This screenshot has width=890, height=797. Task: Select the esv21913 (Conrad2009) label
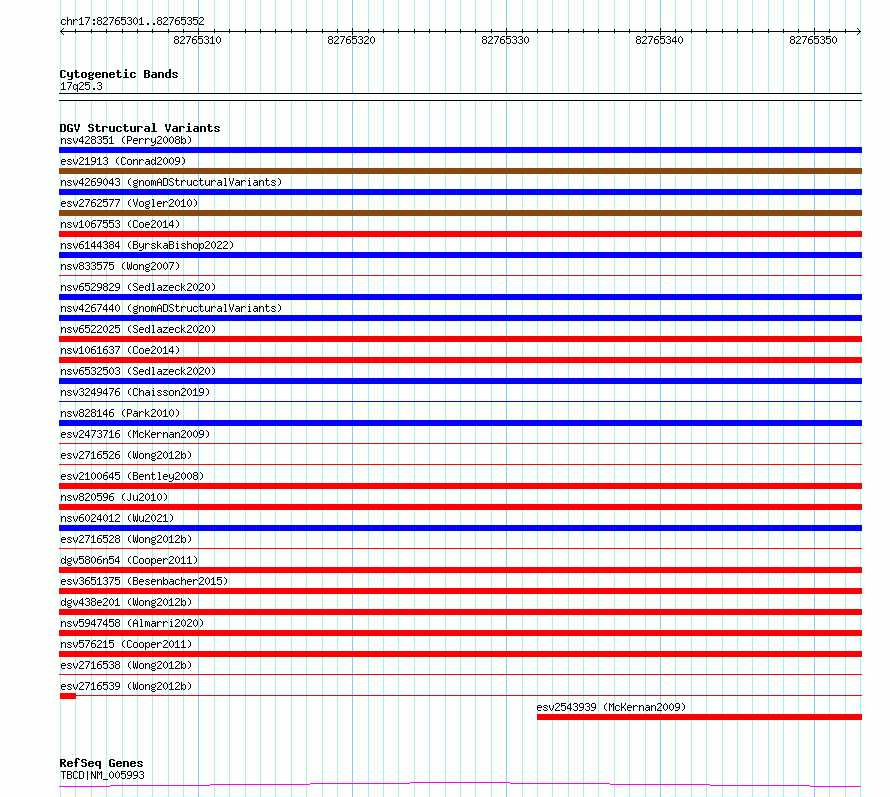tap(123, 161)
